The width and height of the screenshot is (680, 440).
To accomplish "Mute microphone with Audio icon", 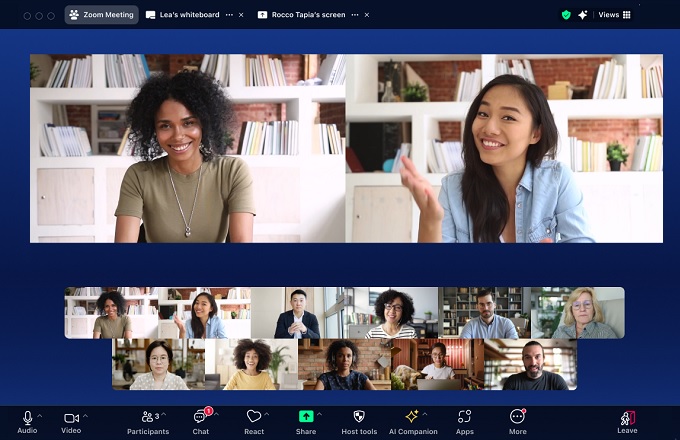I will click(27, 417).
